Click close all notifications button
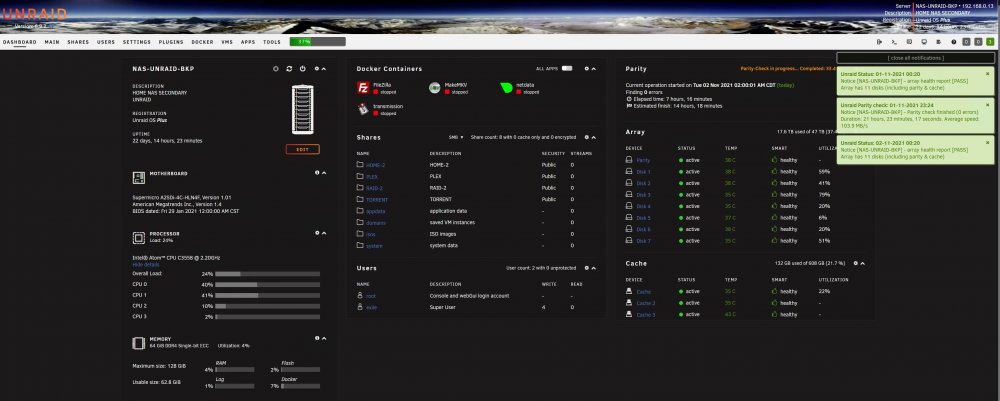The image size is (1000, 401). 915,58
